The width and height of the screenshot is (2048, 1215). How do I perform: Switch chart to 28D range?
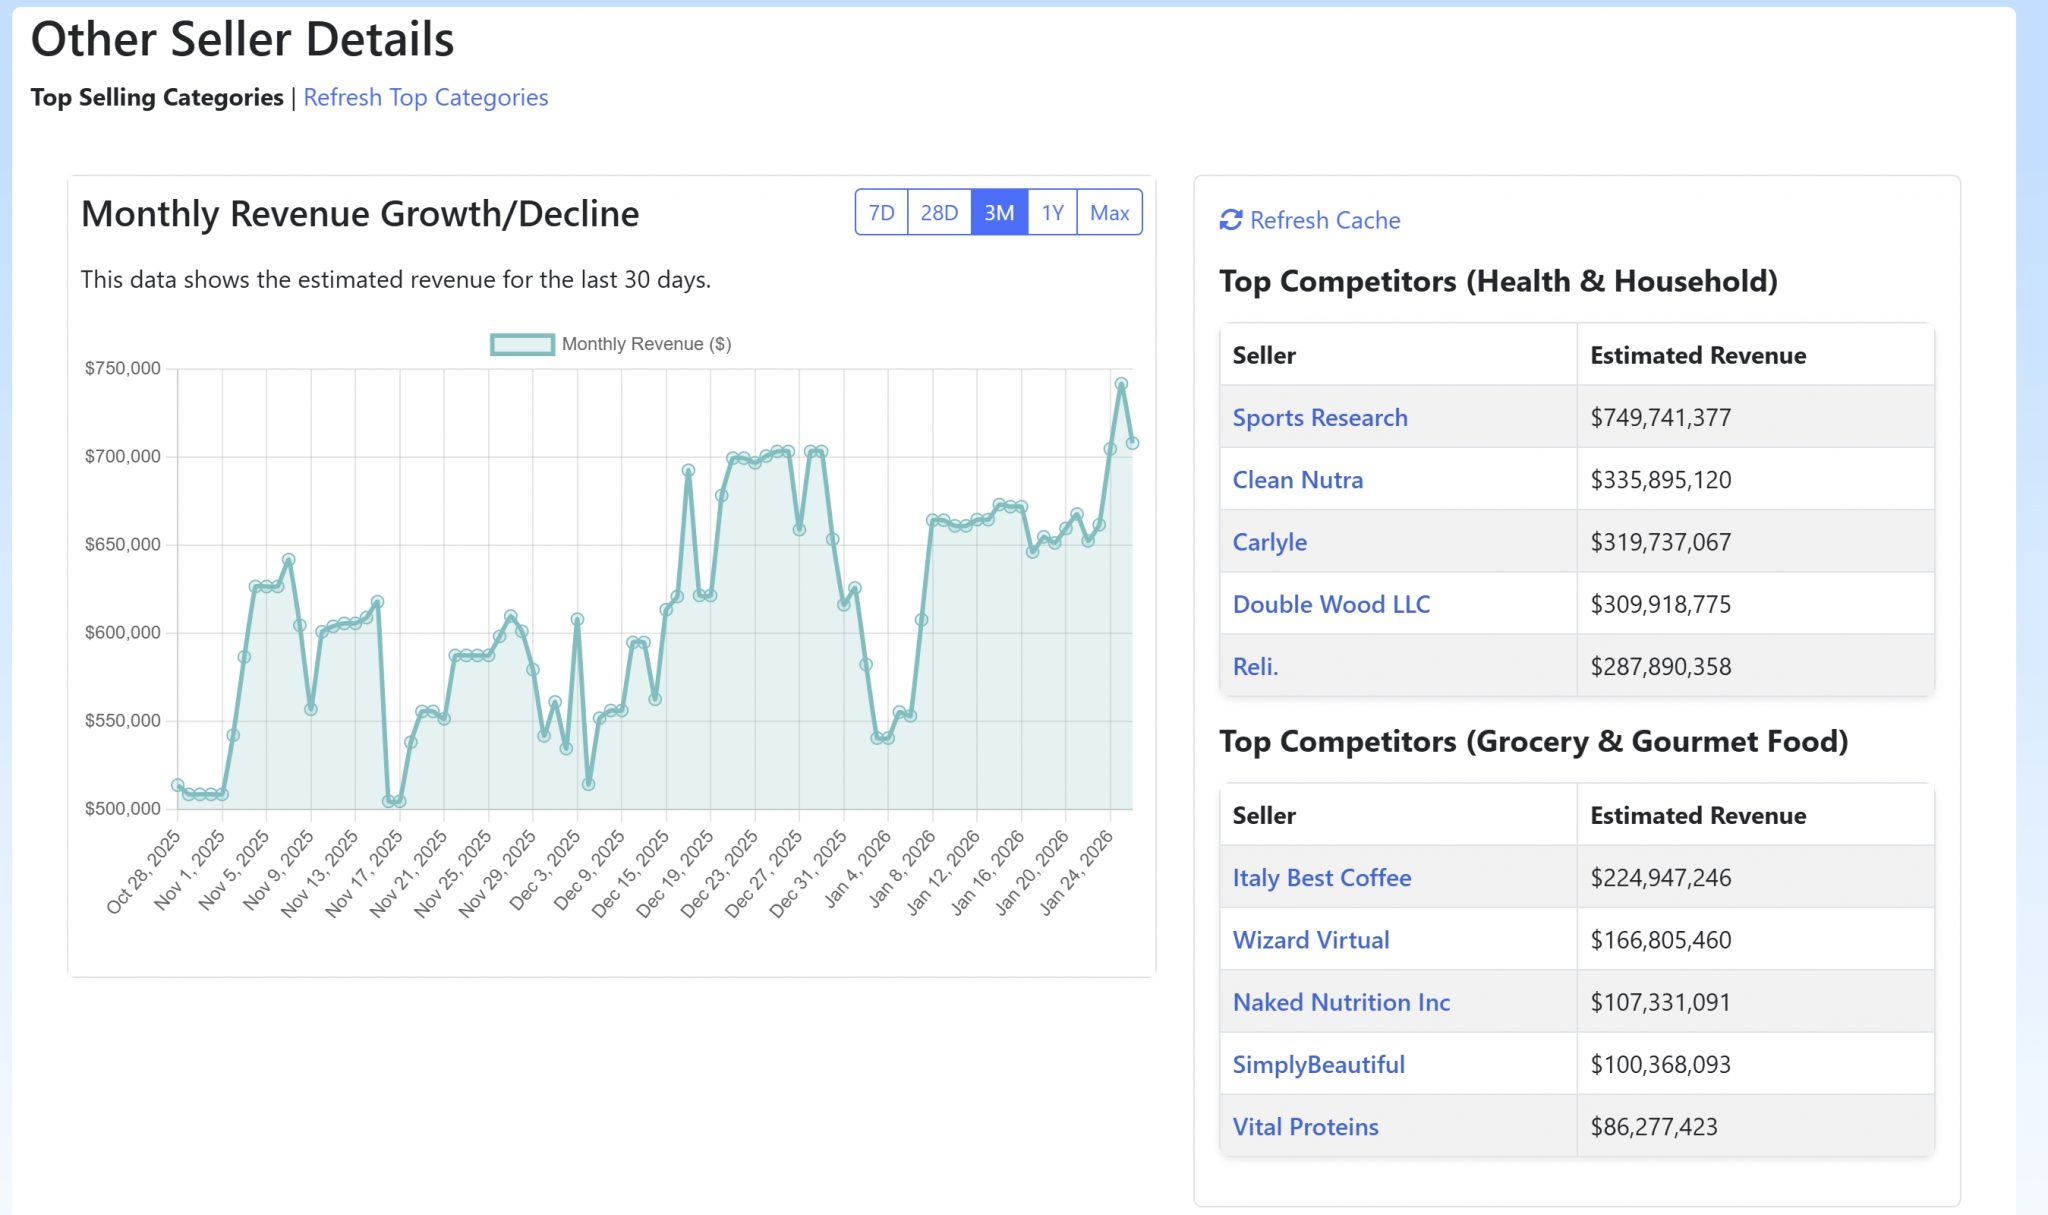pyautogui.click(x=939, y=212)
